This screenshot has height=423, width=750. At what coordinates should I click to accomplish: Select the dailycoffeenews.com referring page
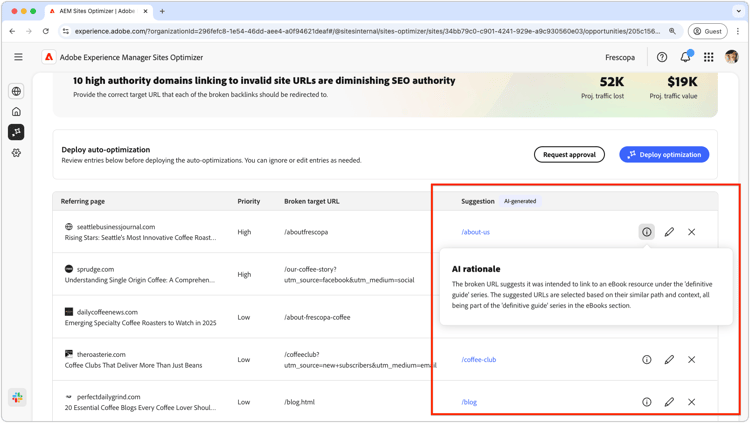click(x=107, y=312)
